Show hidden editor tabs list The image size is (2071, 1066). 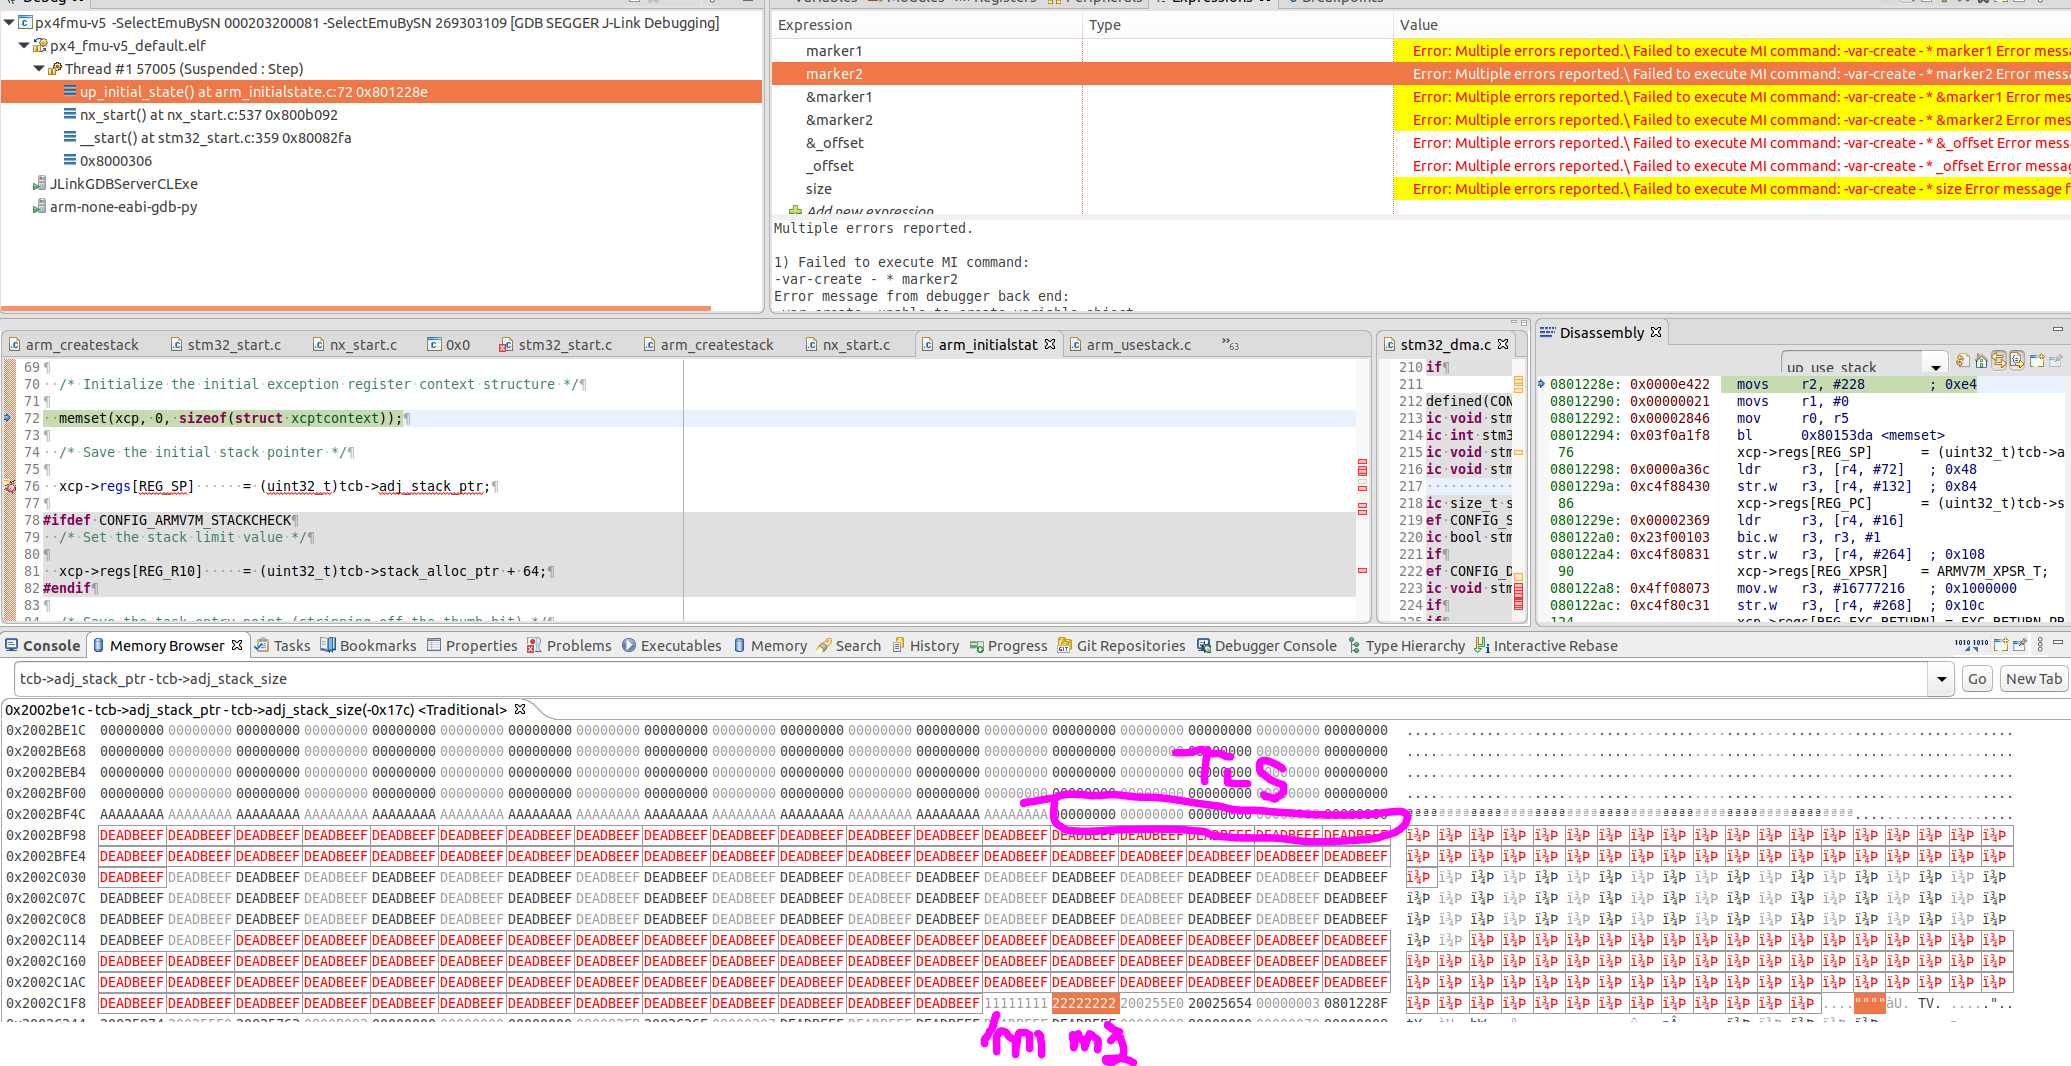(1230, 345)
